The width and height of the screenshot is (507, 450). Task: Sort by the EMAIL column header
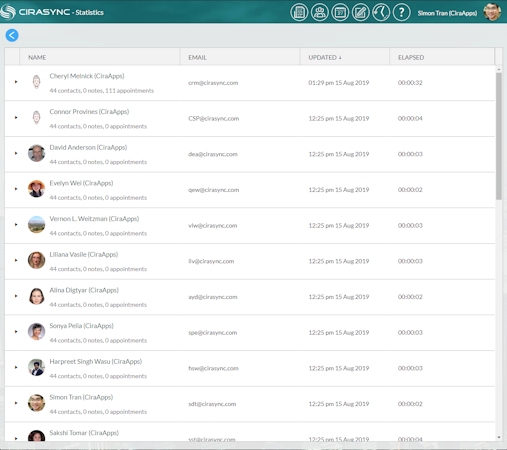240,57
